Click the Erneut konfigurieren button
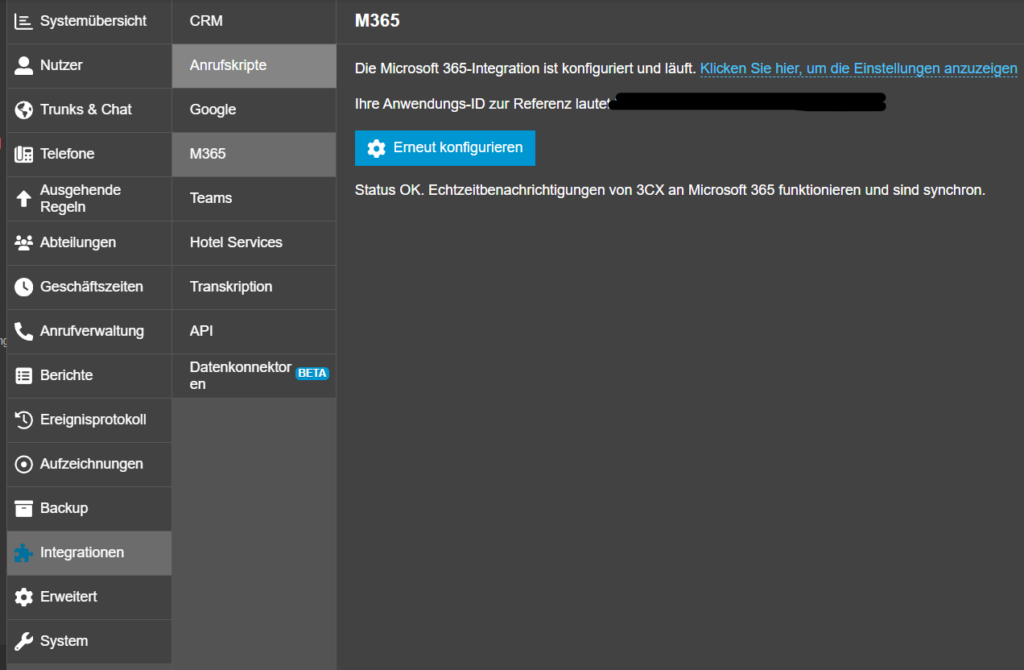Viewport: 1024px width, 670px height. 445,148
